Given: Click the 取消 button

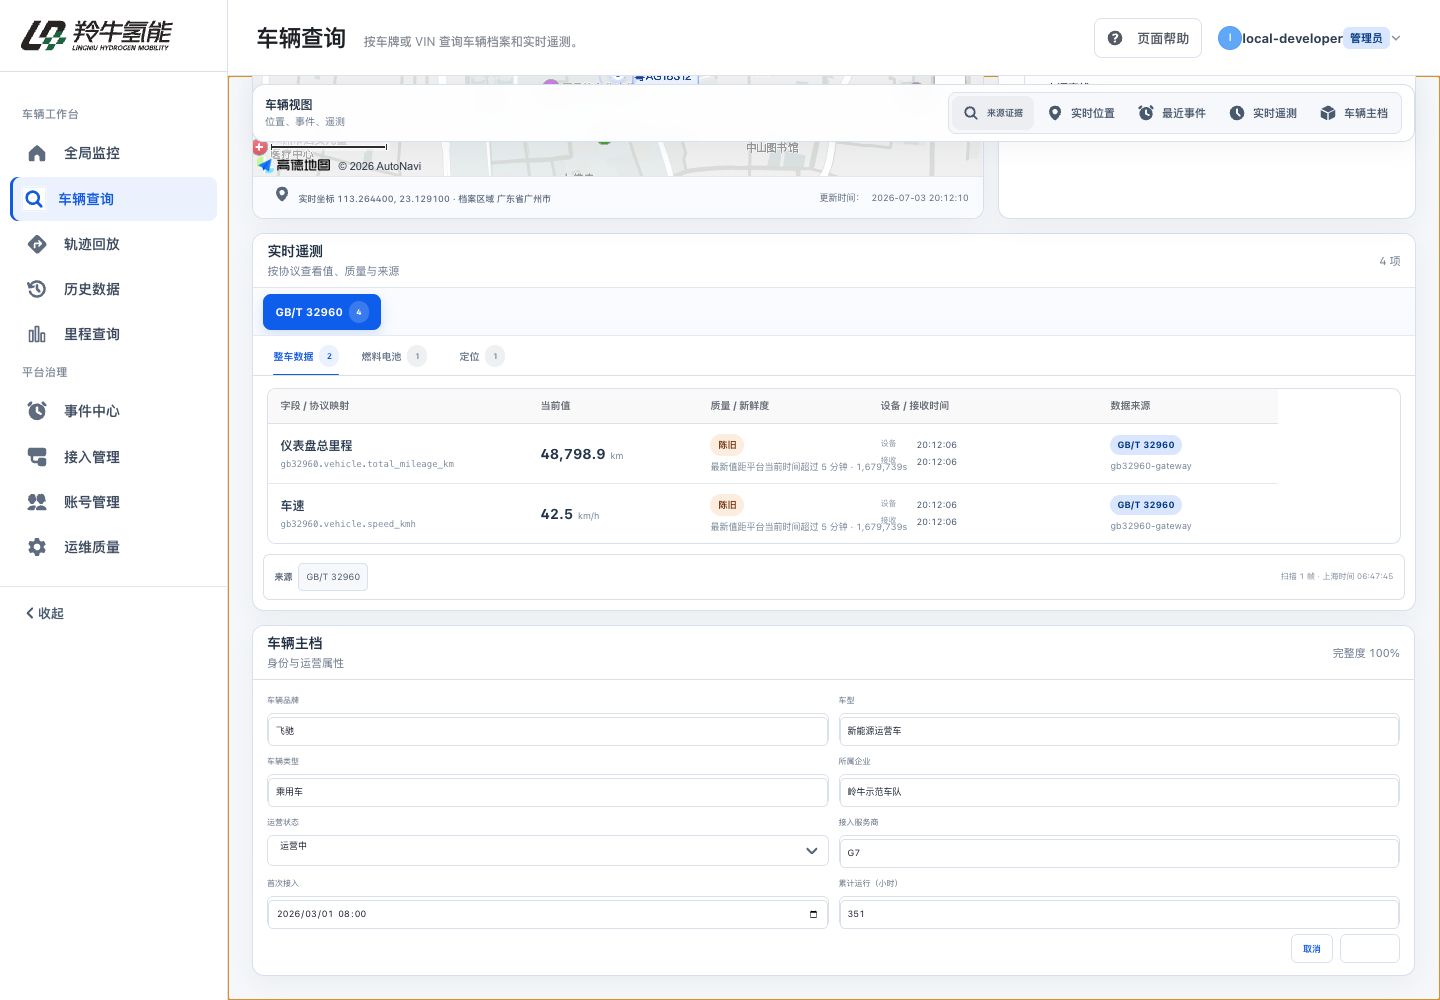Looking at the screenshot, I should point(1312,949).
